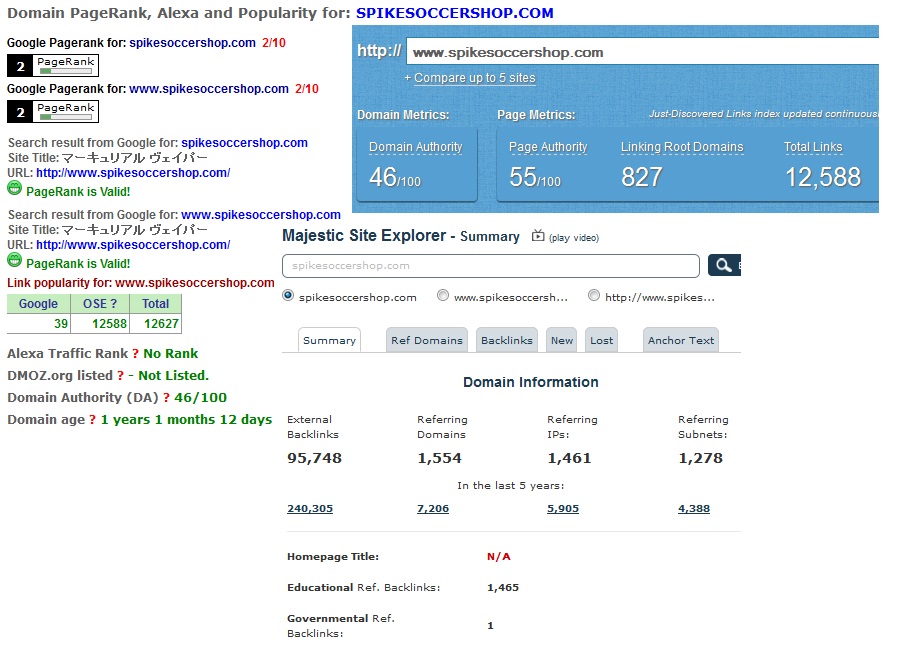
Task: Select the www.spikesoccersh... radio button
Action: tap(443, 296)
